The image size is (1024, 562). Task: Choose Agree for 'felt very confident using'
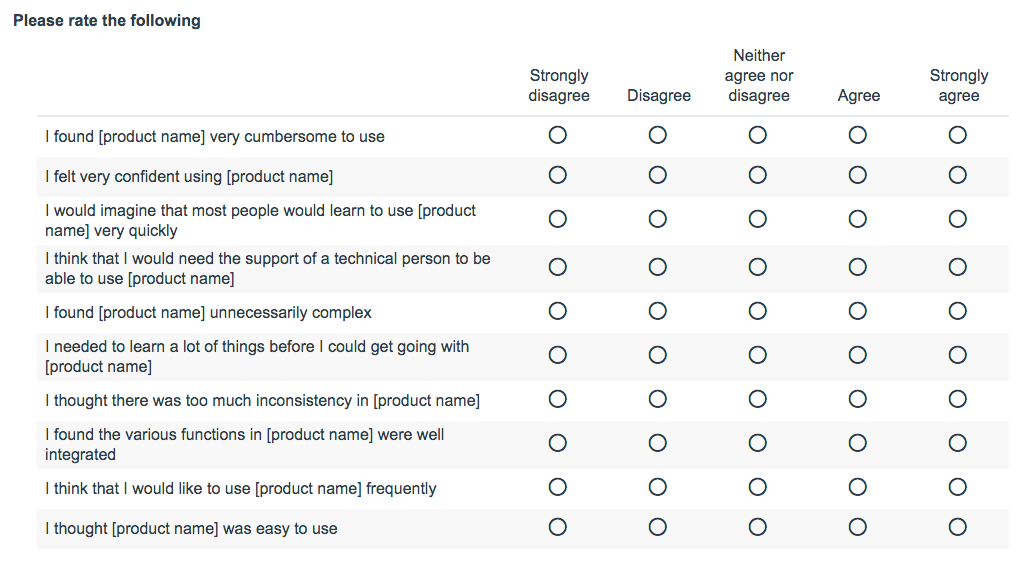coord(858,175)
